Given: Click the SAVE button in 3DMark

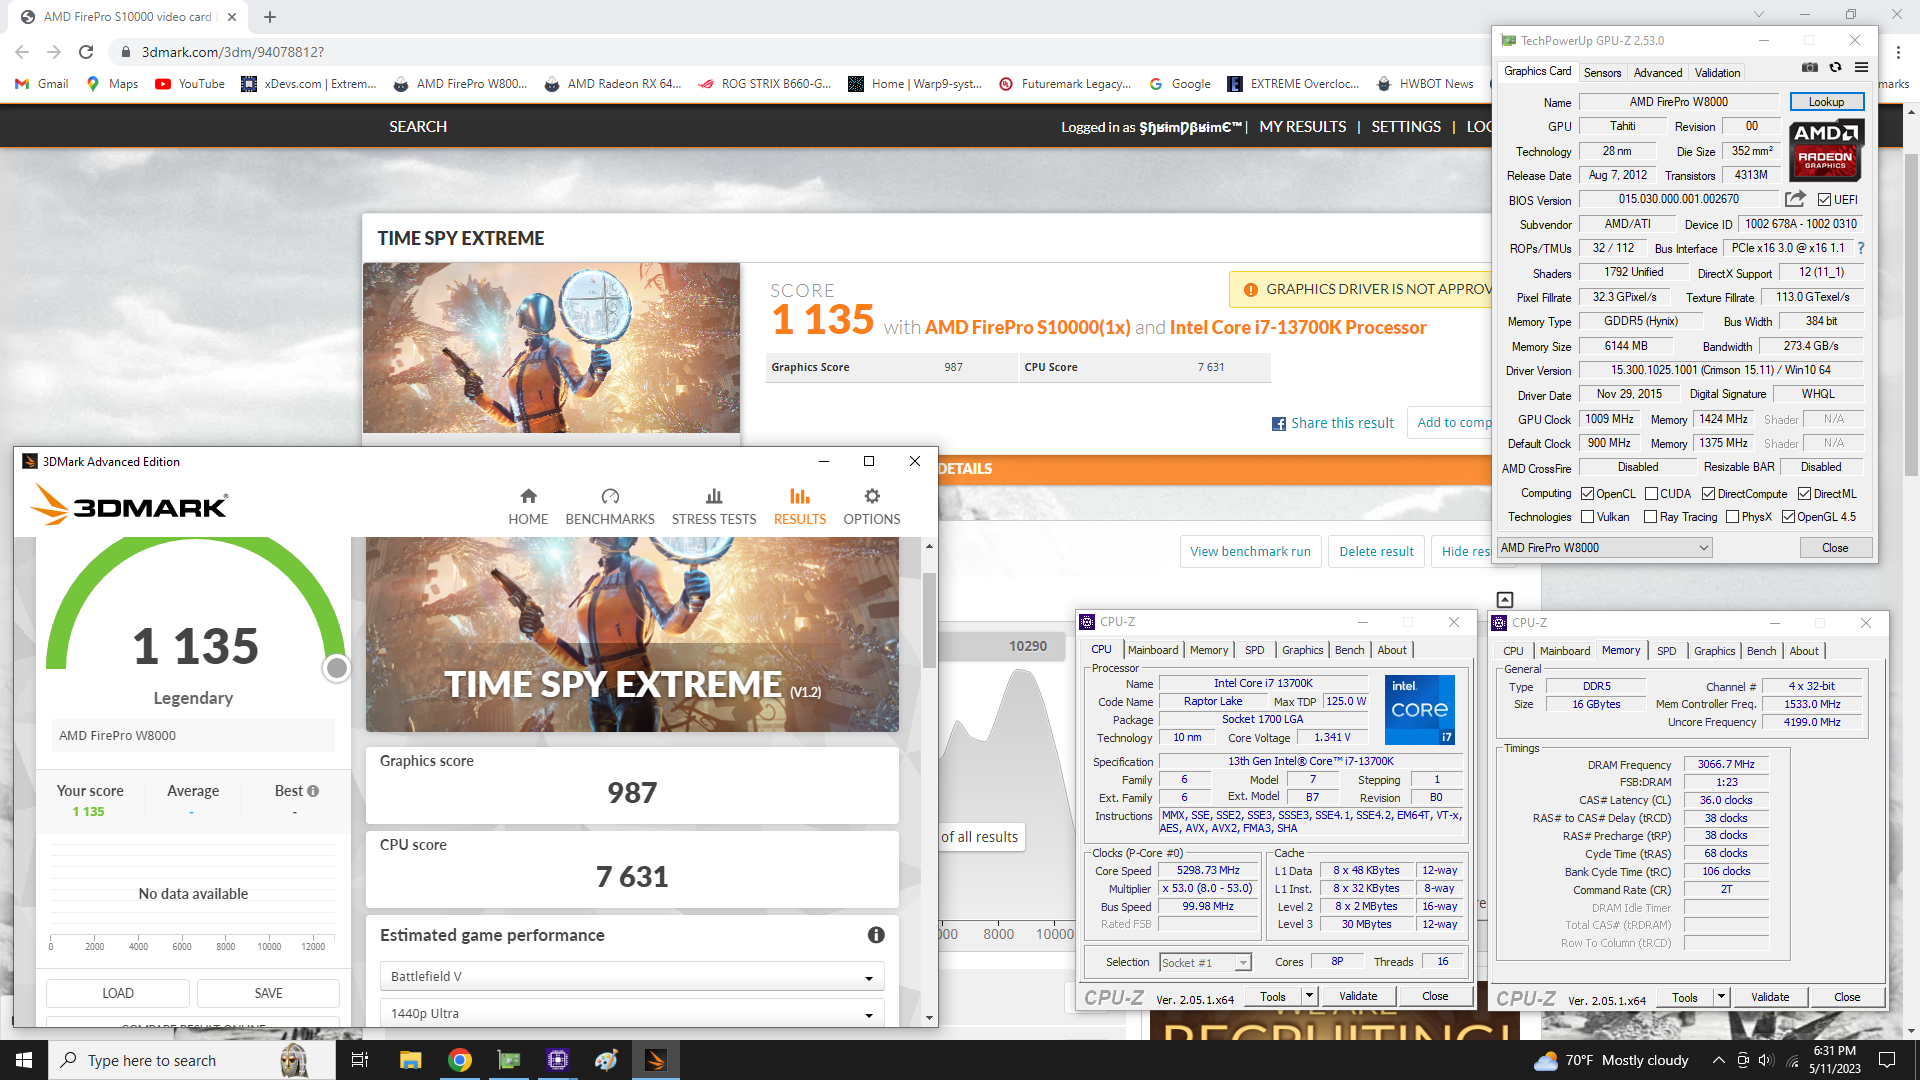Looking at the screenshot, I should point(268,993).
